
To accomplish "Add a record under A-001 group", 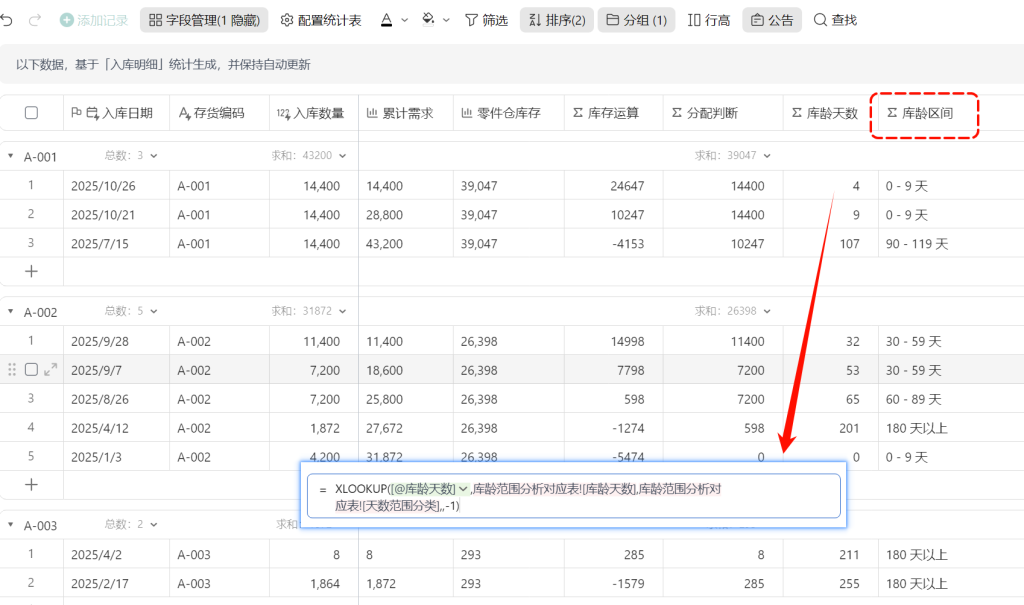I will (x=31, y=271).
